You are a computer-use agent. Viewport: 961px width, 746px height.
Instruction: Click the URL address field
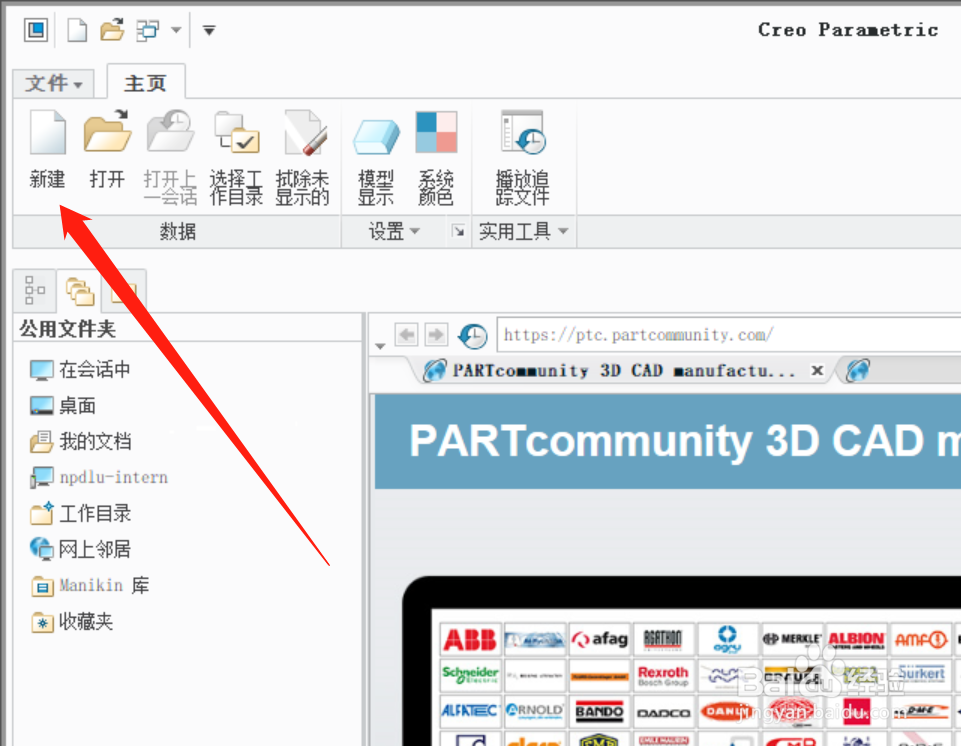point(729,335)
